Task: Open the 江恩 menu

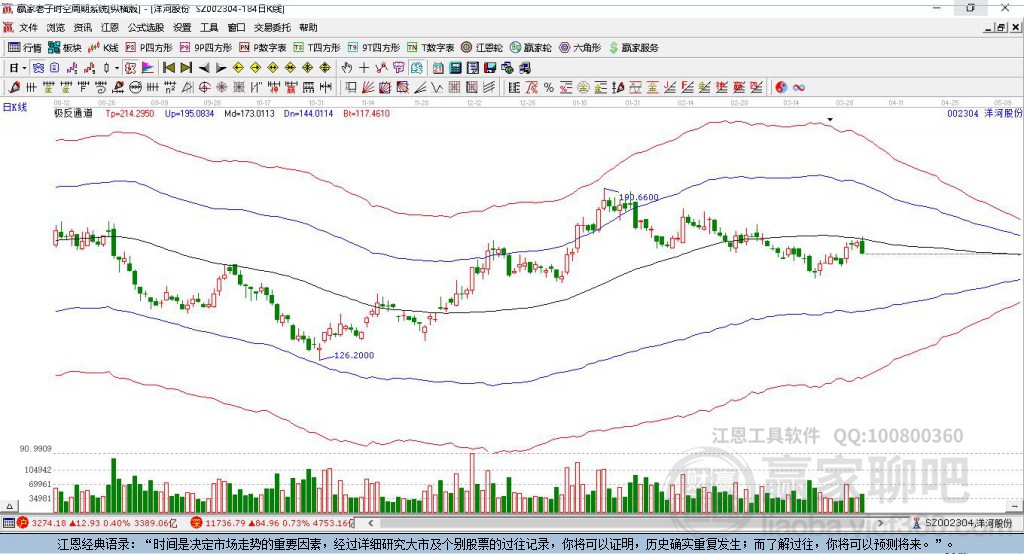Action: coord(110,27)
